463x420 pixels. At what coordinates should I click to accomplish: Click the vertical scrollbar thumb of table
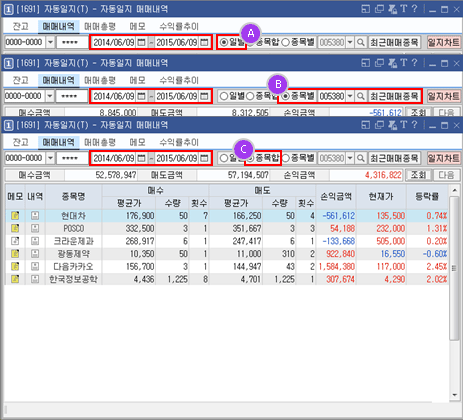(454, 268)
